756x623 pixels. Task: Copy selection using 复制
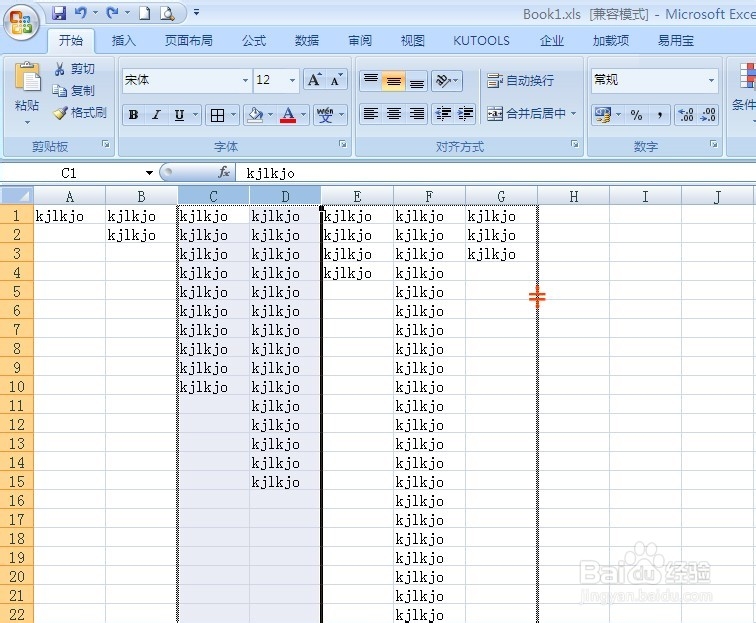[74, 91]
